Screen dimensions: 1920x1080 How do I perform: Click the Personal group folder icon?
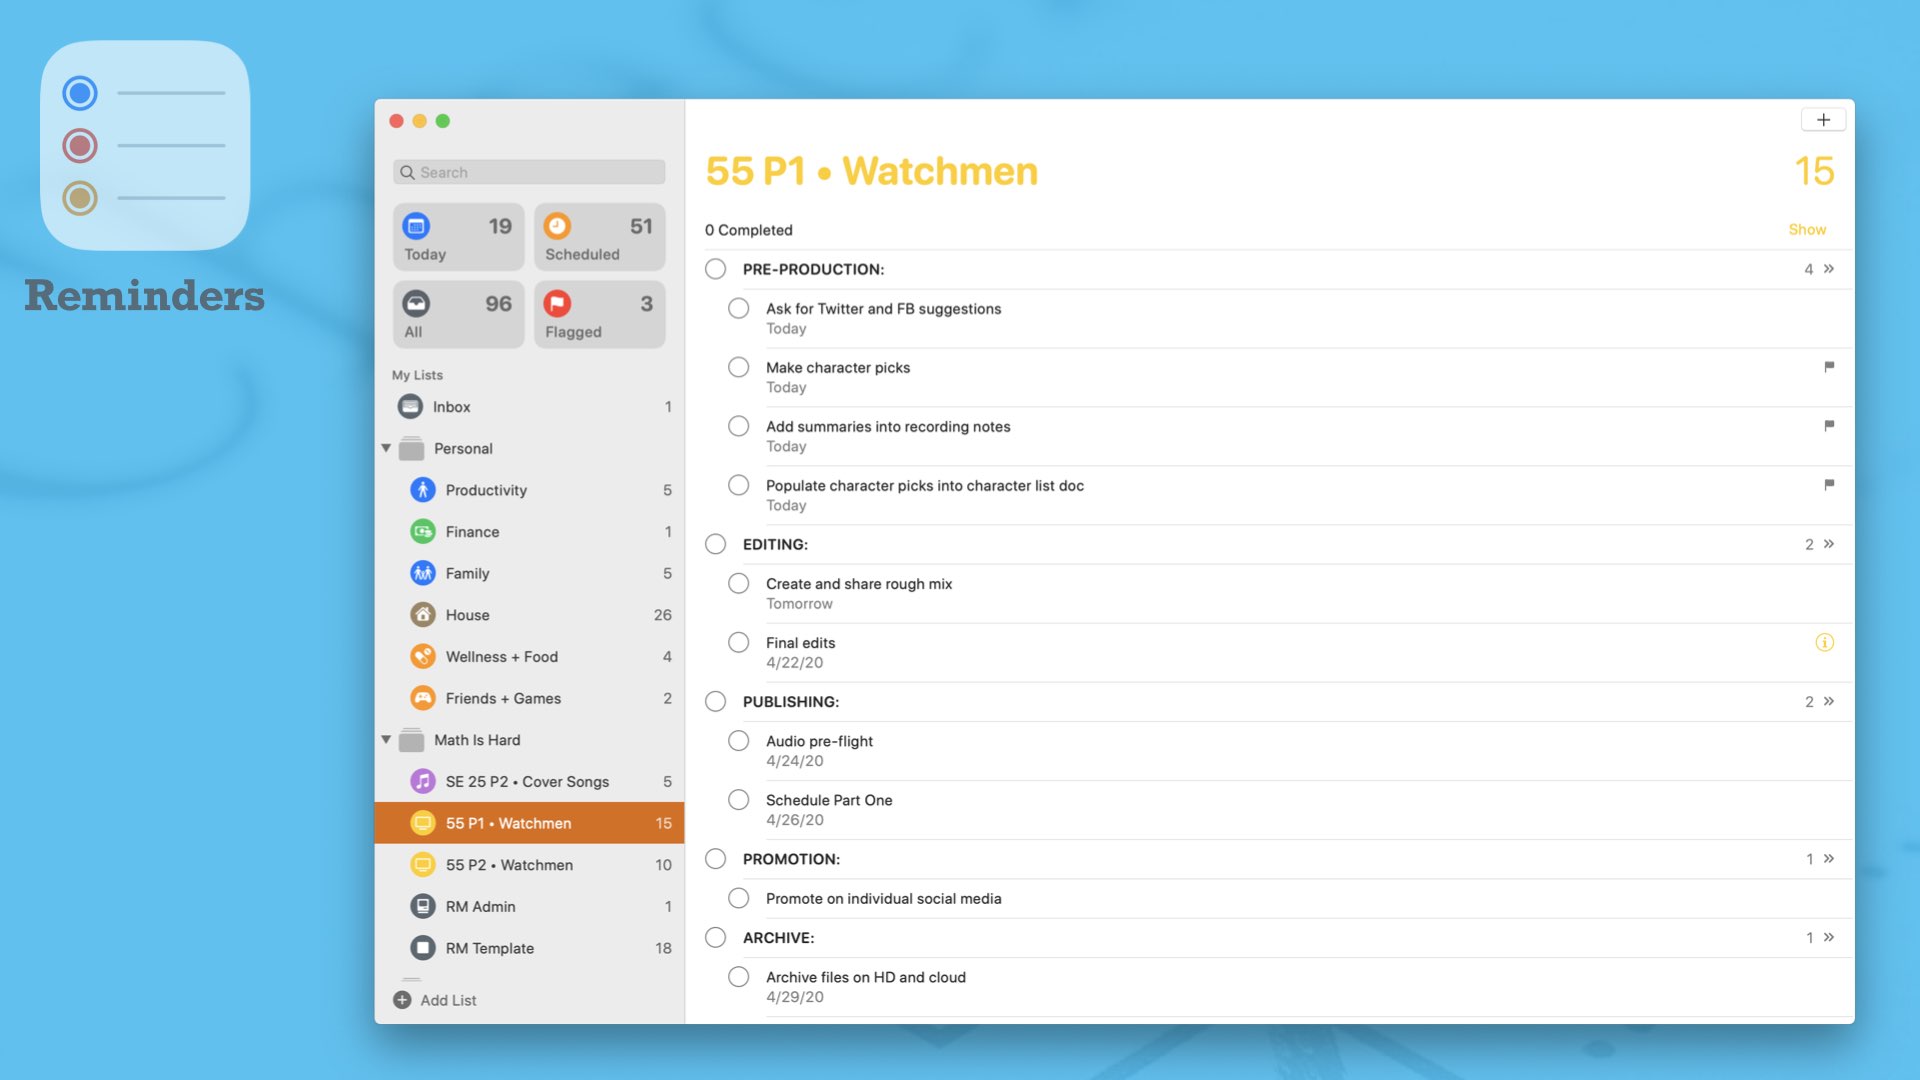[x=411, y=449]
